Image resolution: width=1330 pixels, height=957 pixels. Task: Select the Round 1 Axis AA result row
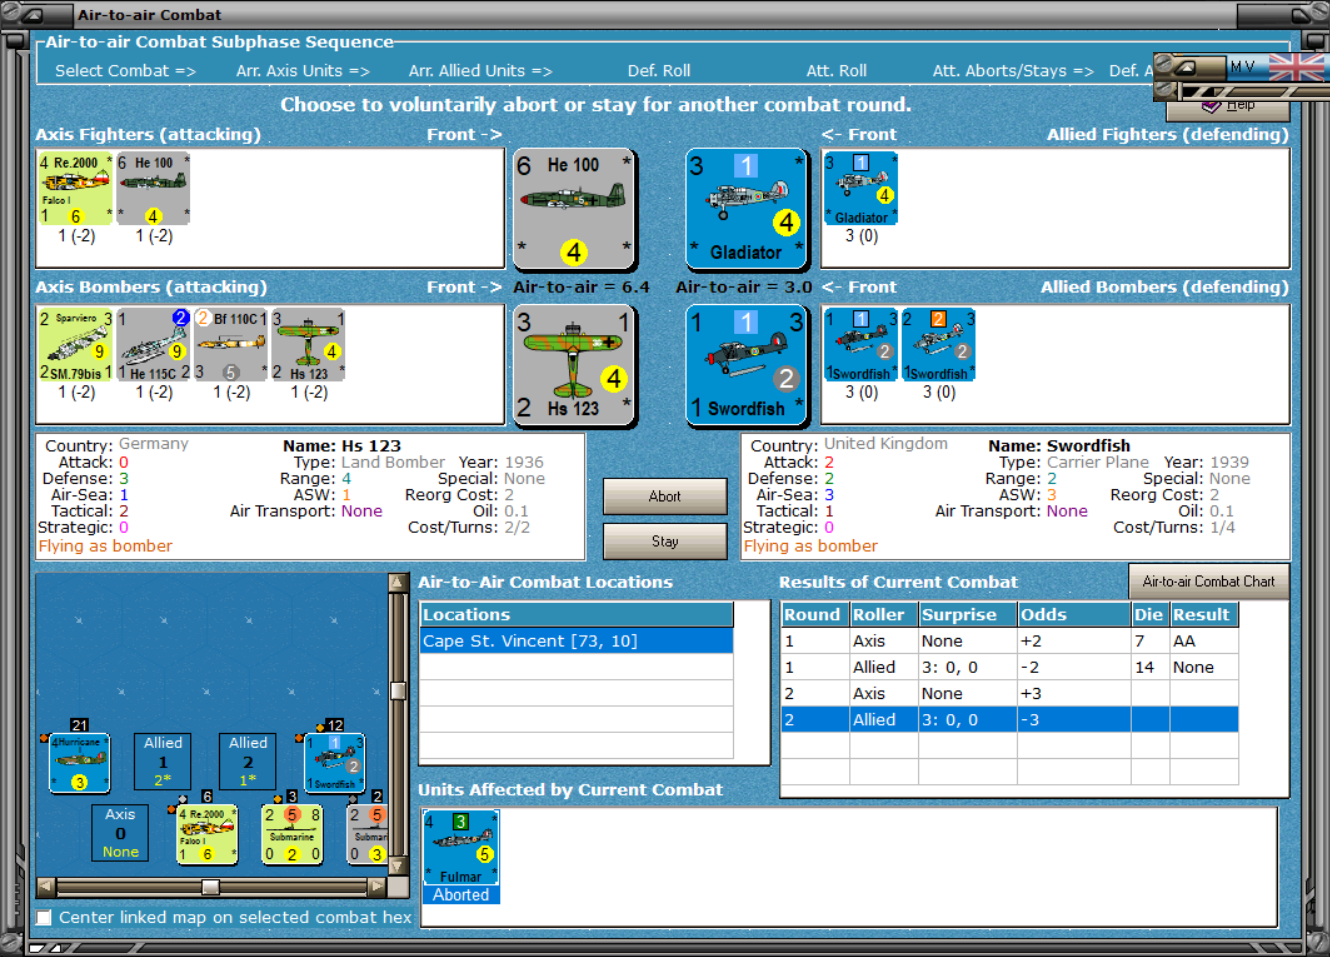[1010, 641]
